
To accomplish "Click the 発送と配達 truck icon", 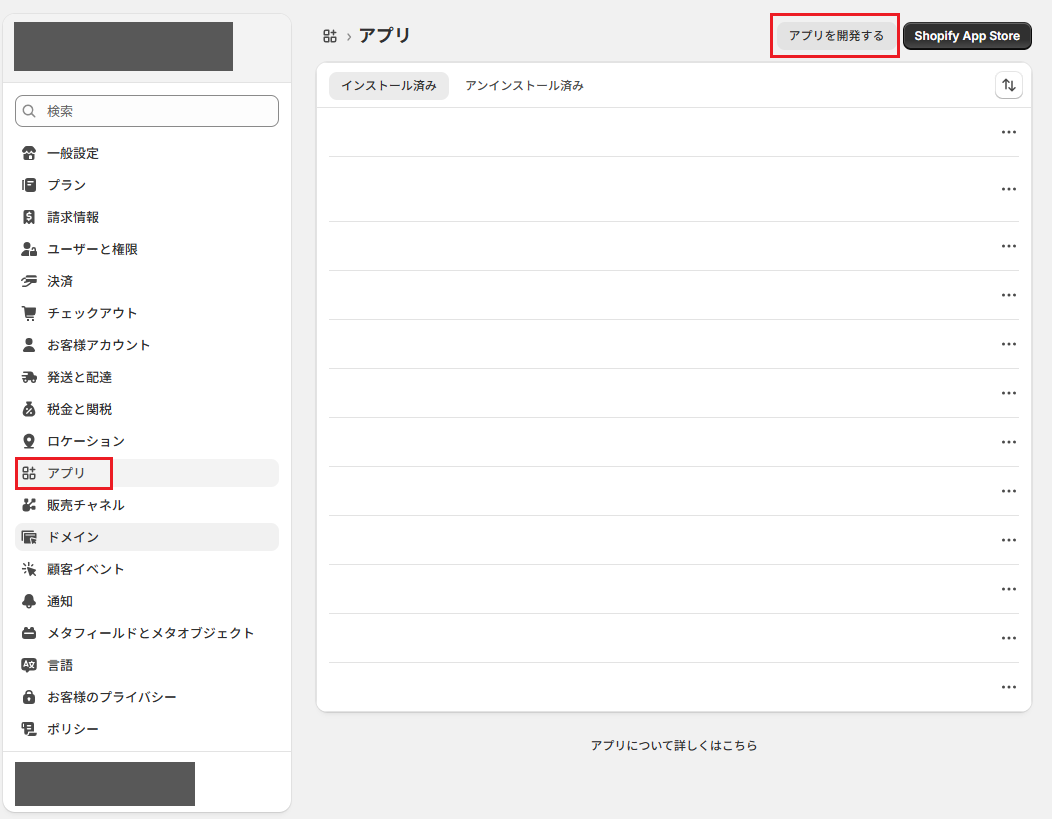I will (29, 378).
